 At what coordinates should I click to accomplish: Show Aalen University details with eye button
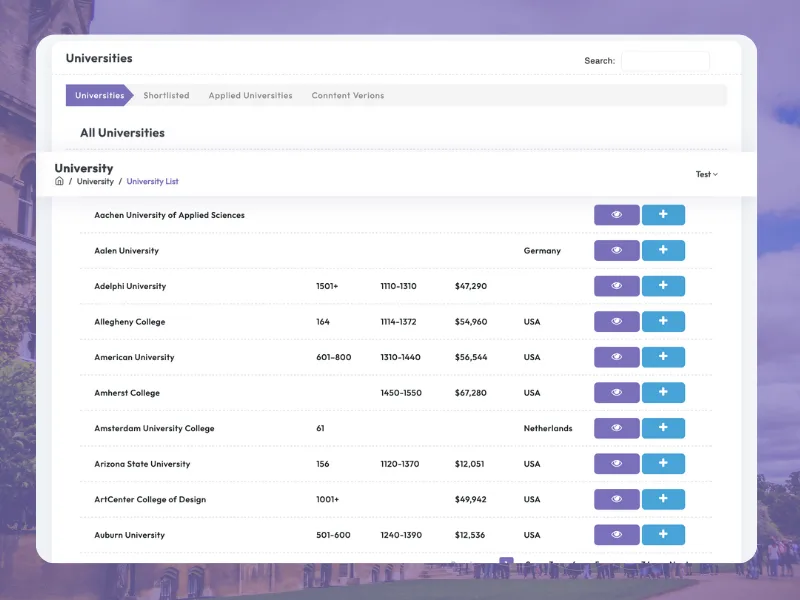616,251
